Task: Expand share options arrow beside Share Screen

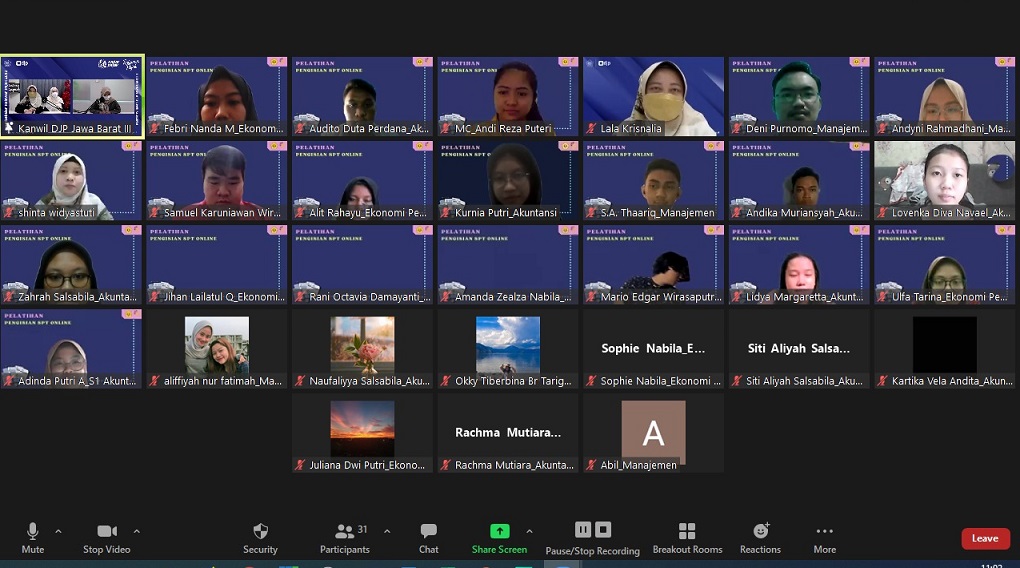Action: coord(529,531)
